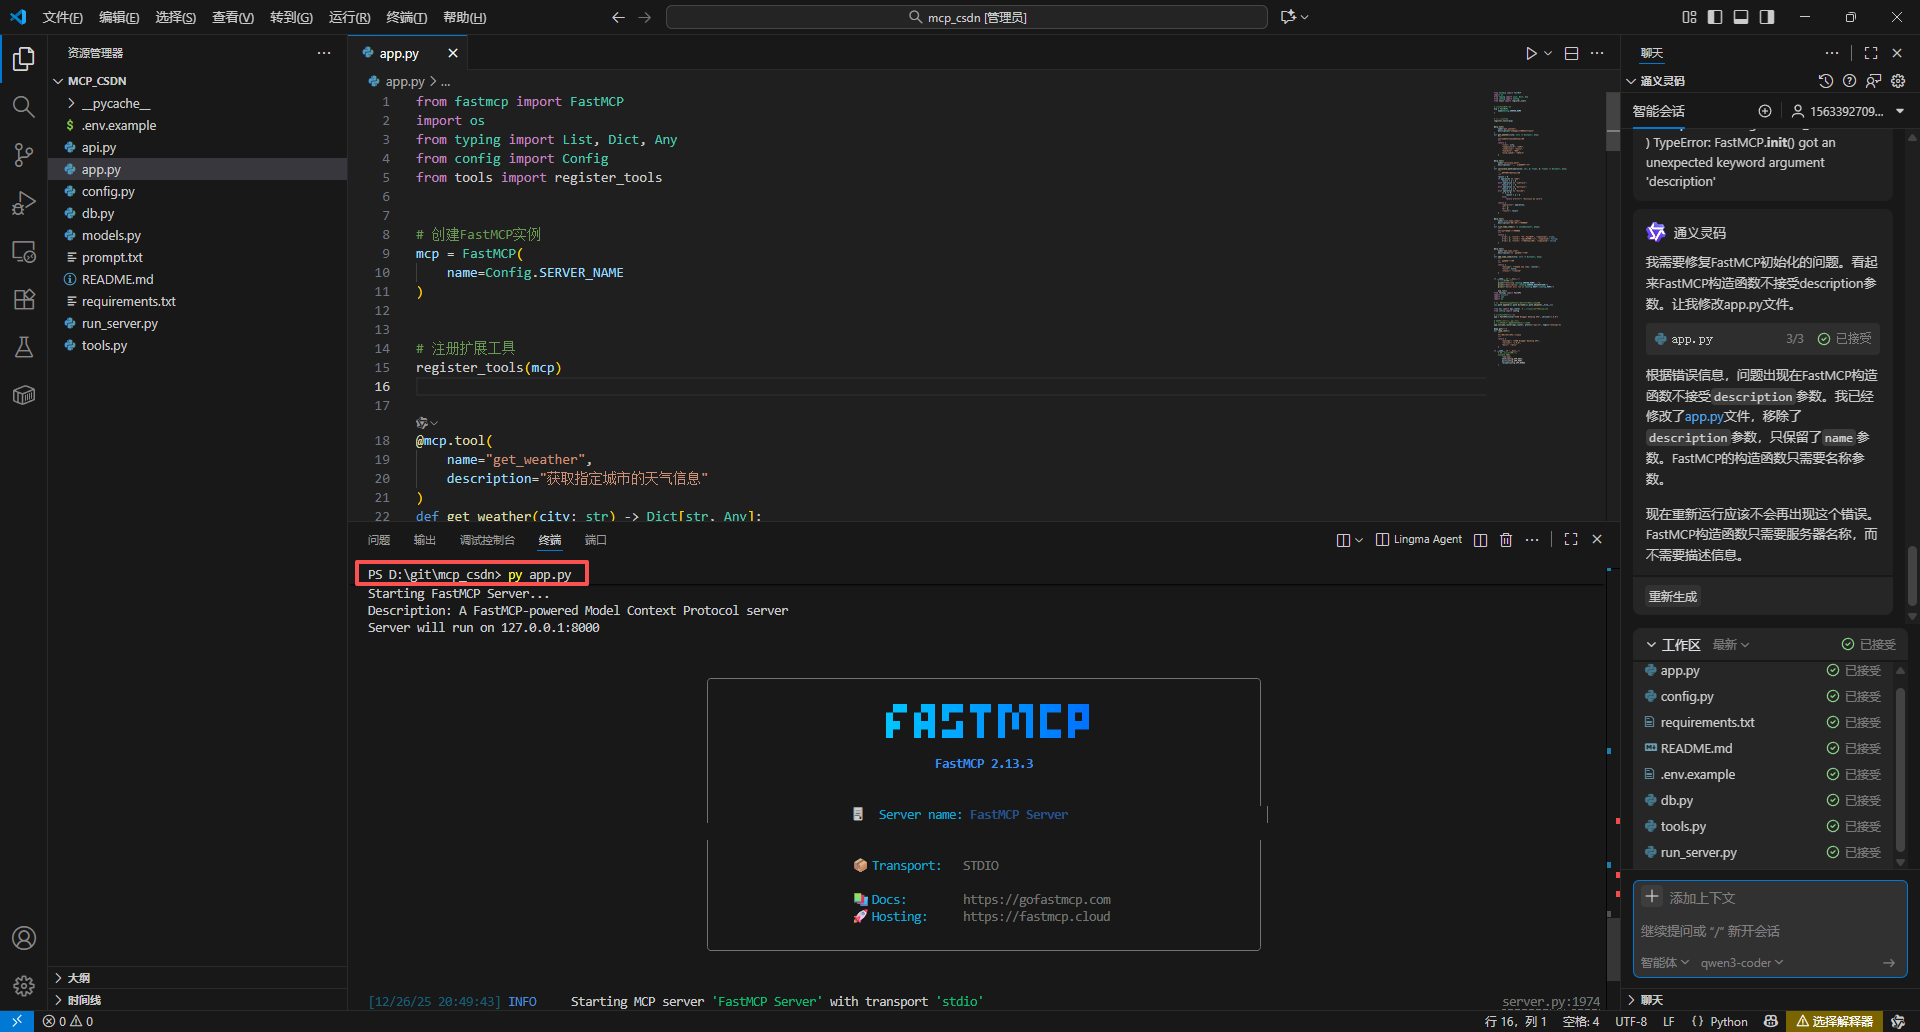The height and width of the screenshot is (1032, 1920).
Task: Open the Testing flask view
Action: click(24, 347)
